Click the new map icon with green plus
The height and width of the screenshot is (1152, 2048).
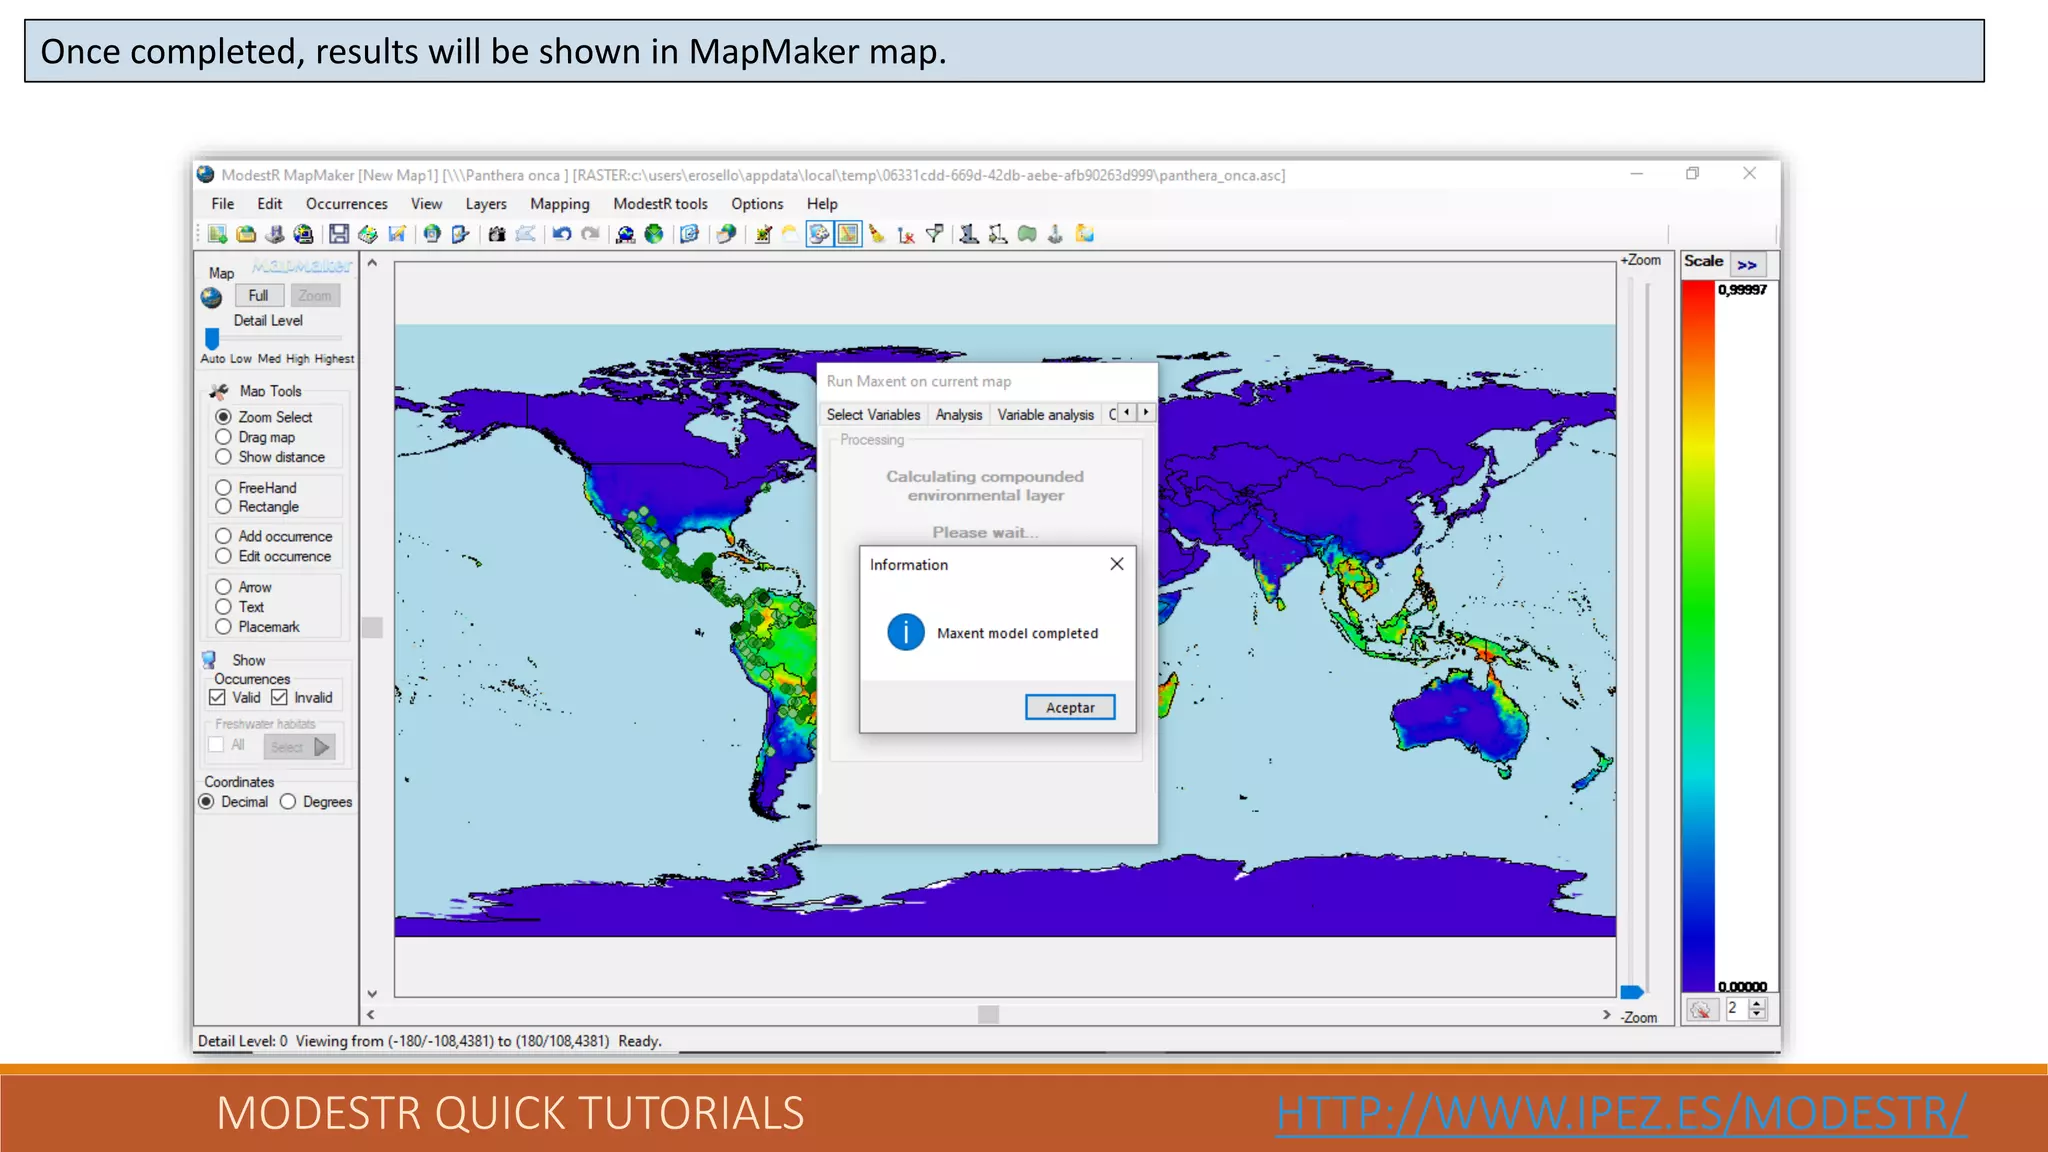pyautogui.click(x=217, y=234)
